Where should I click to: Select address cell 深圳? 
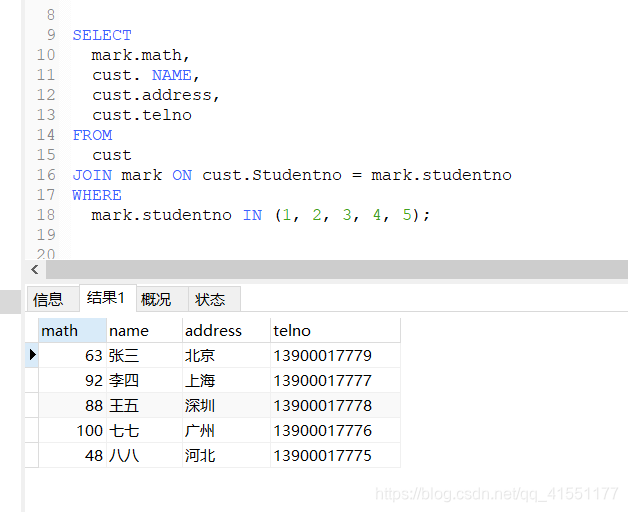pyautogui.click(x=226, y=405)
